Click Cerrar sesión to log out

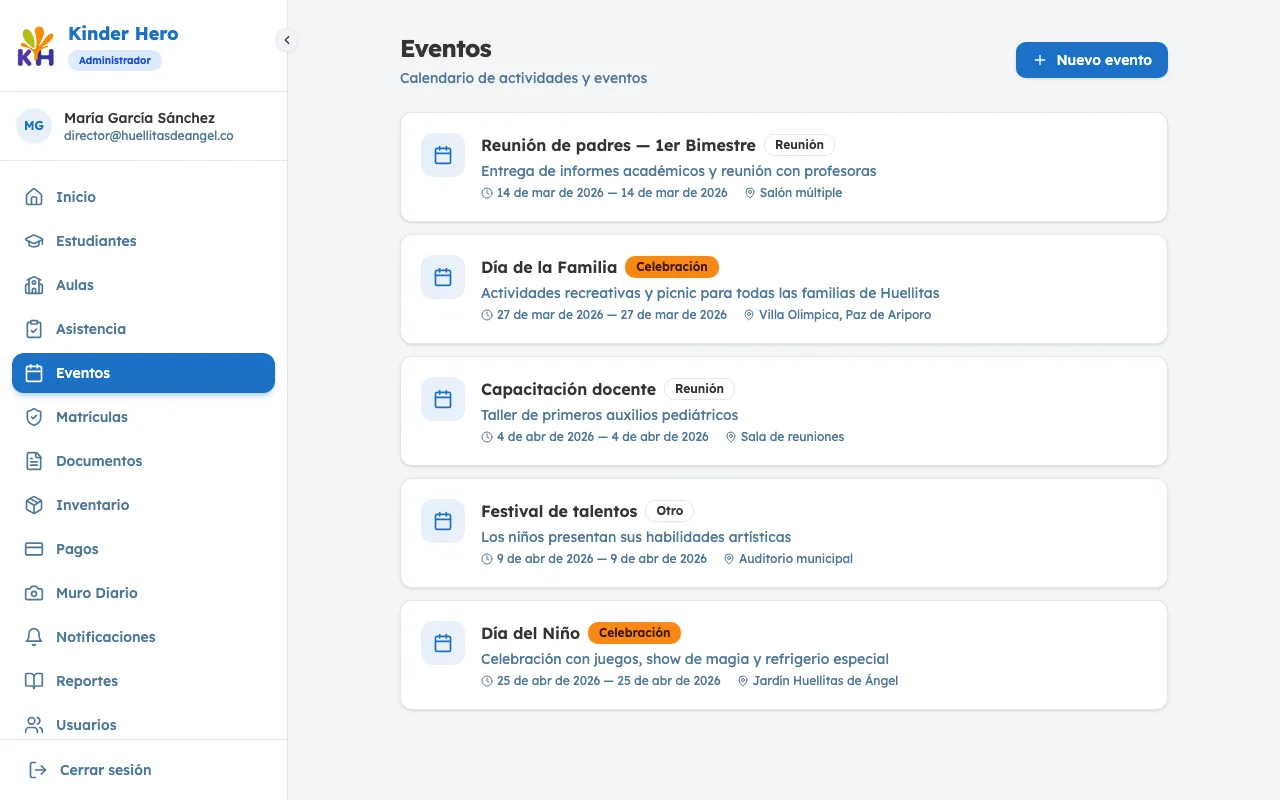pyautogui.click(x=104, y=770)
